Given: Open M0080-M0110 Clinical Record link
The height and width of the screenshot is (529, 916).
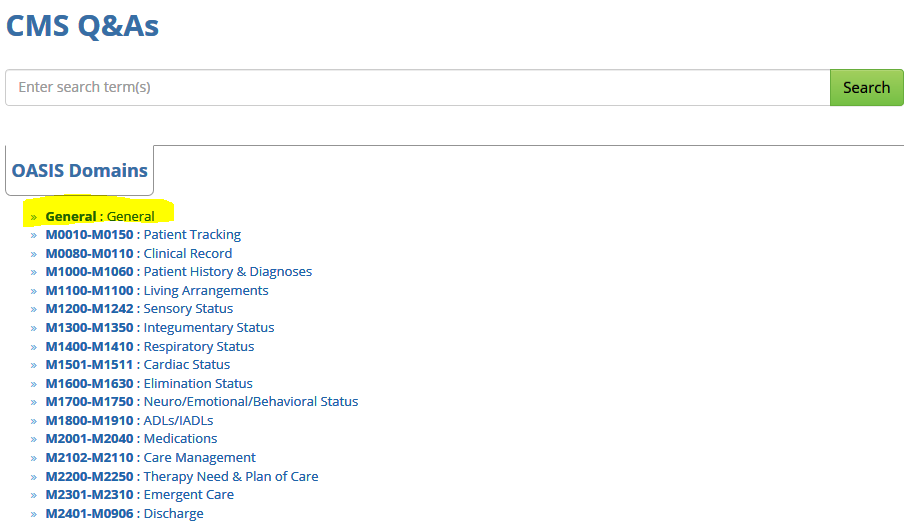Looking at the screenshot, I should click(139, 253).
